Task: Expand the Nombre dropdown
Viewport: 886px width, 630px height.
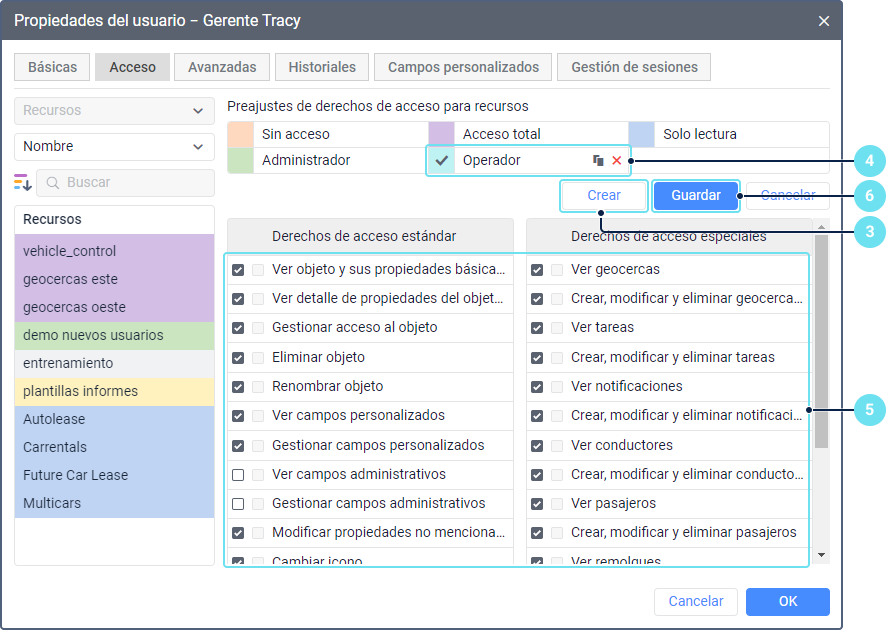Action: (114, 147)
